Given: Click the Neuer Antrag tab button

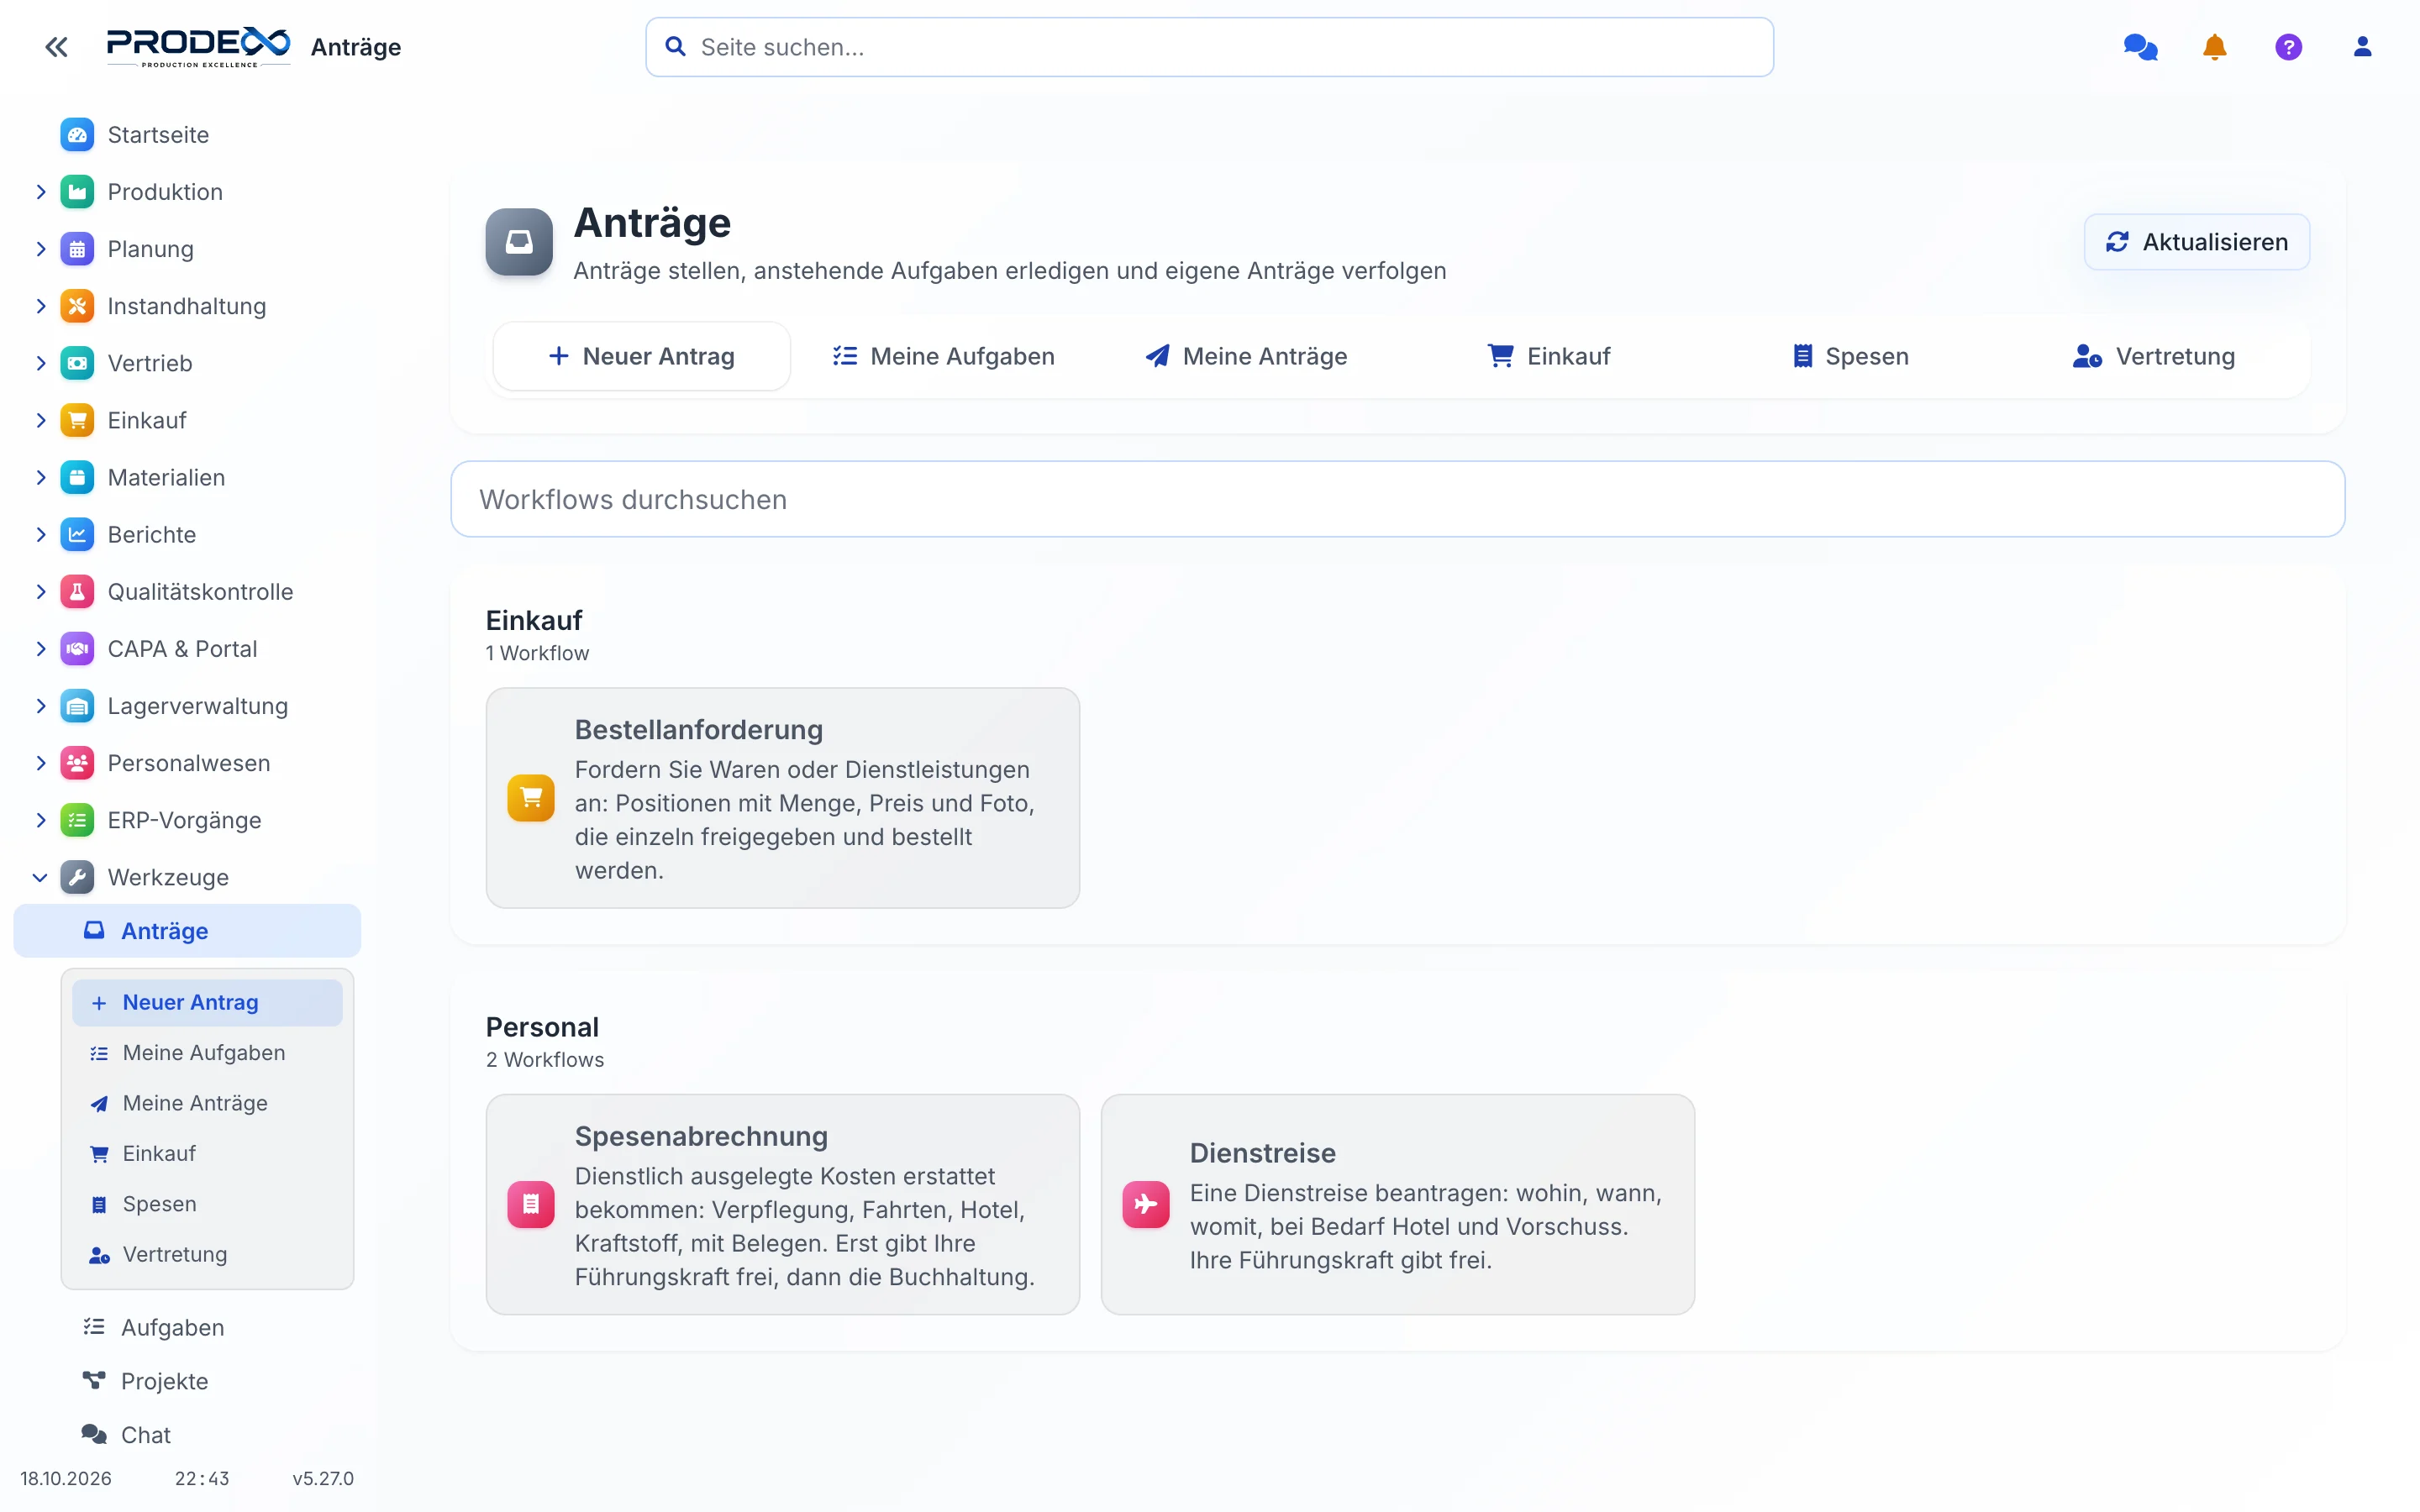Looking at the screenshot, I should pyautogui.click(x=641, y=356).
